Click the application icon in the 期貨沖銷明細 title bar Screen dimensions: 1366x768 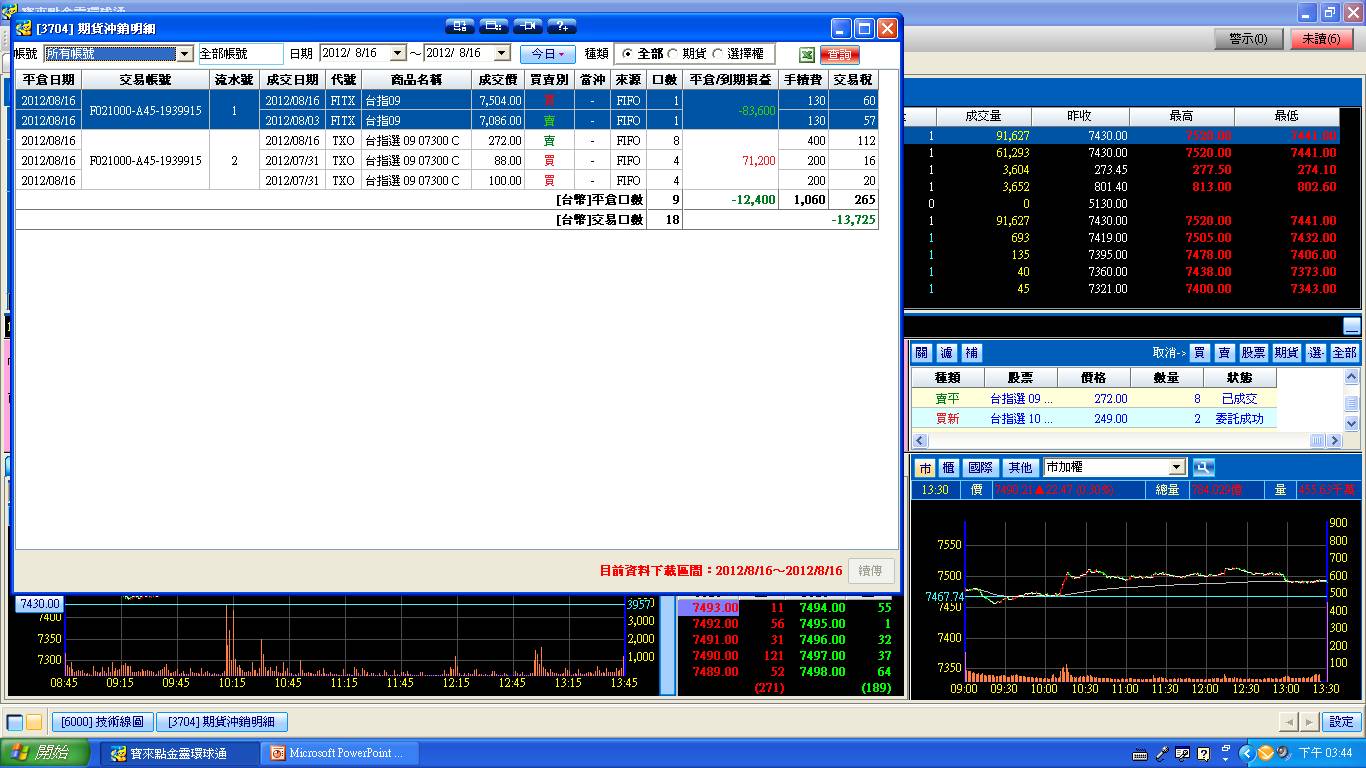coord(23,28)
